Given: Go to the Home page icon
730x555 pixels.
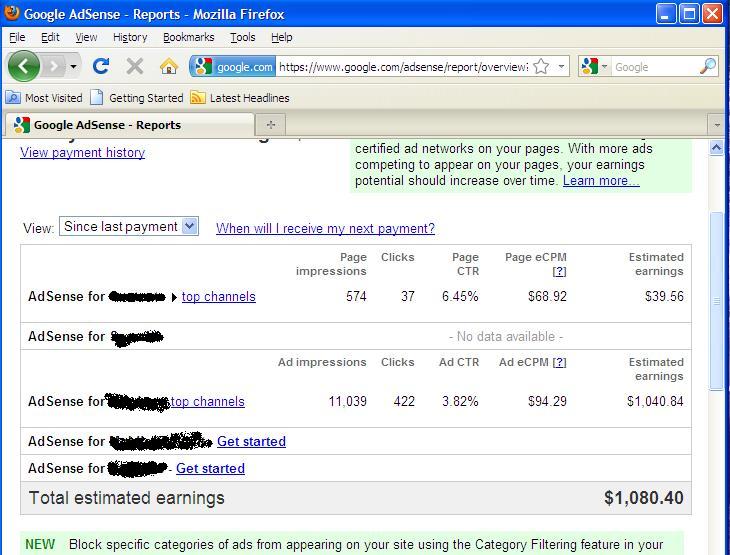Looking at the screenshot, I should [x=169, y=66].
